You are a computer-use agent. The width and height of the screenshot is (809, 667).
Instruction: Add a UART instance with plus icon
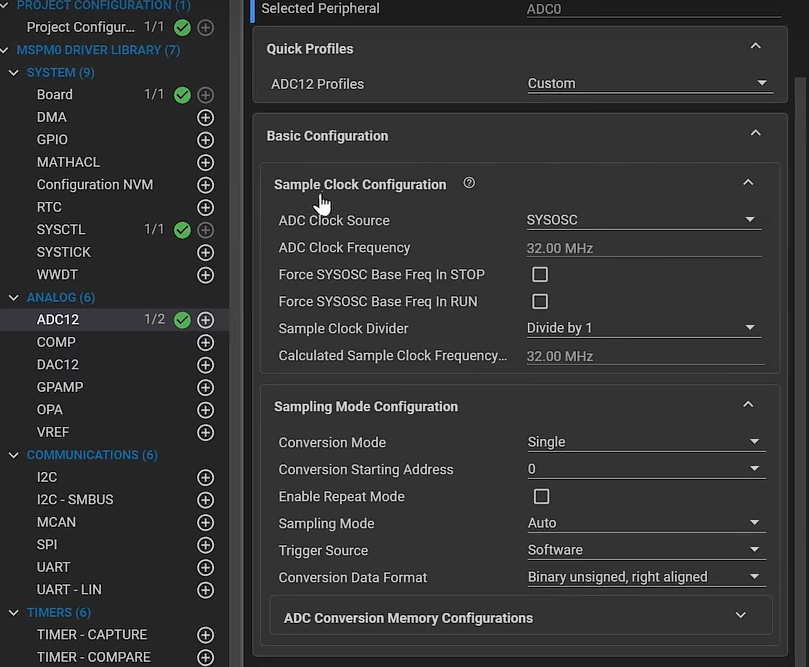coord(206,567)
